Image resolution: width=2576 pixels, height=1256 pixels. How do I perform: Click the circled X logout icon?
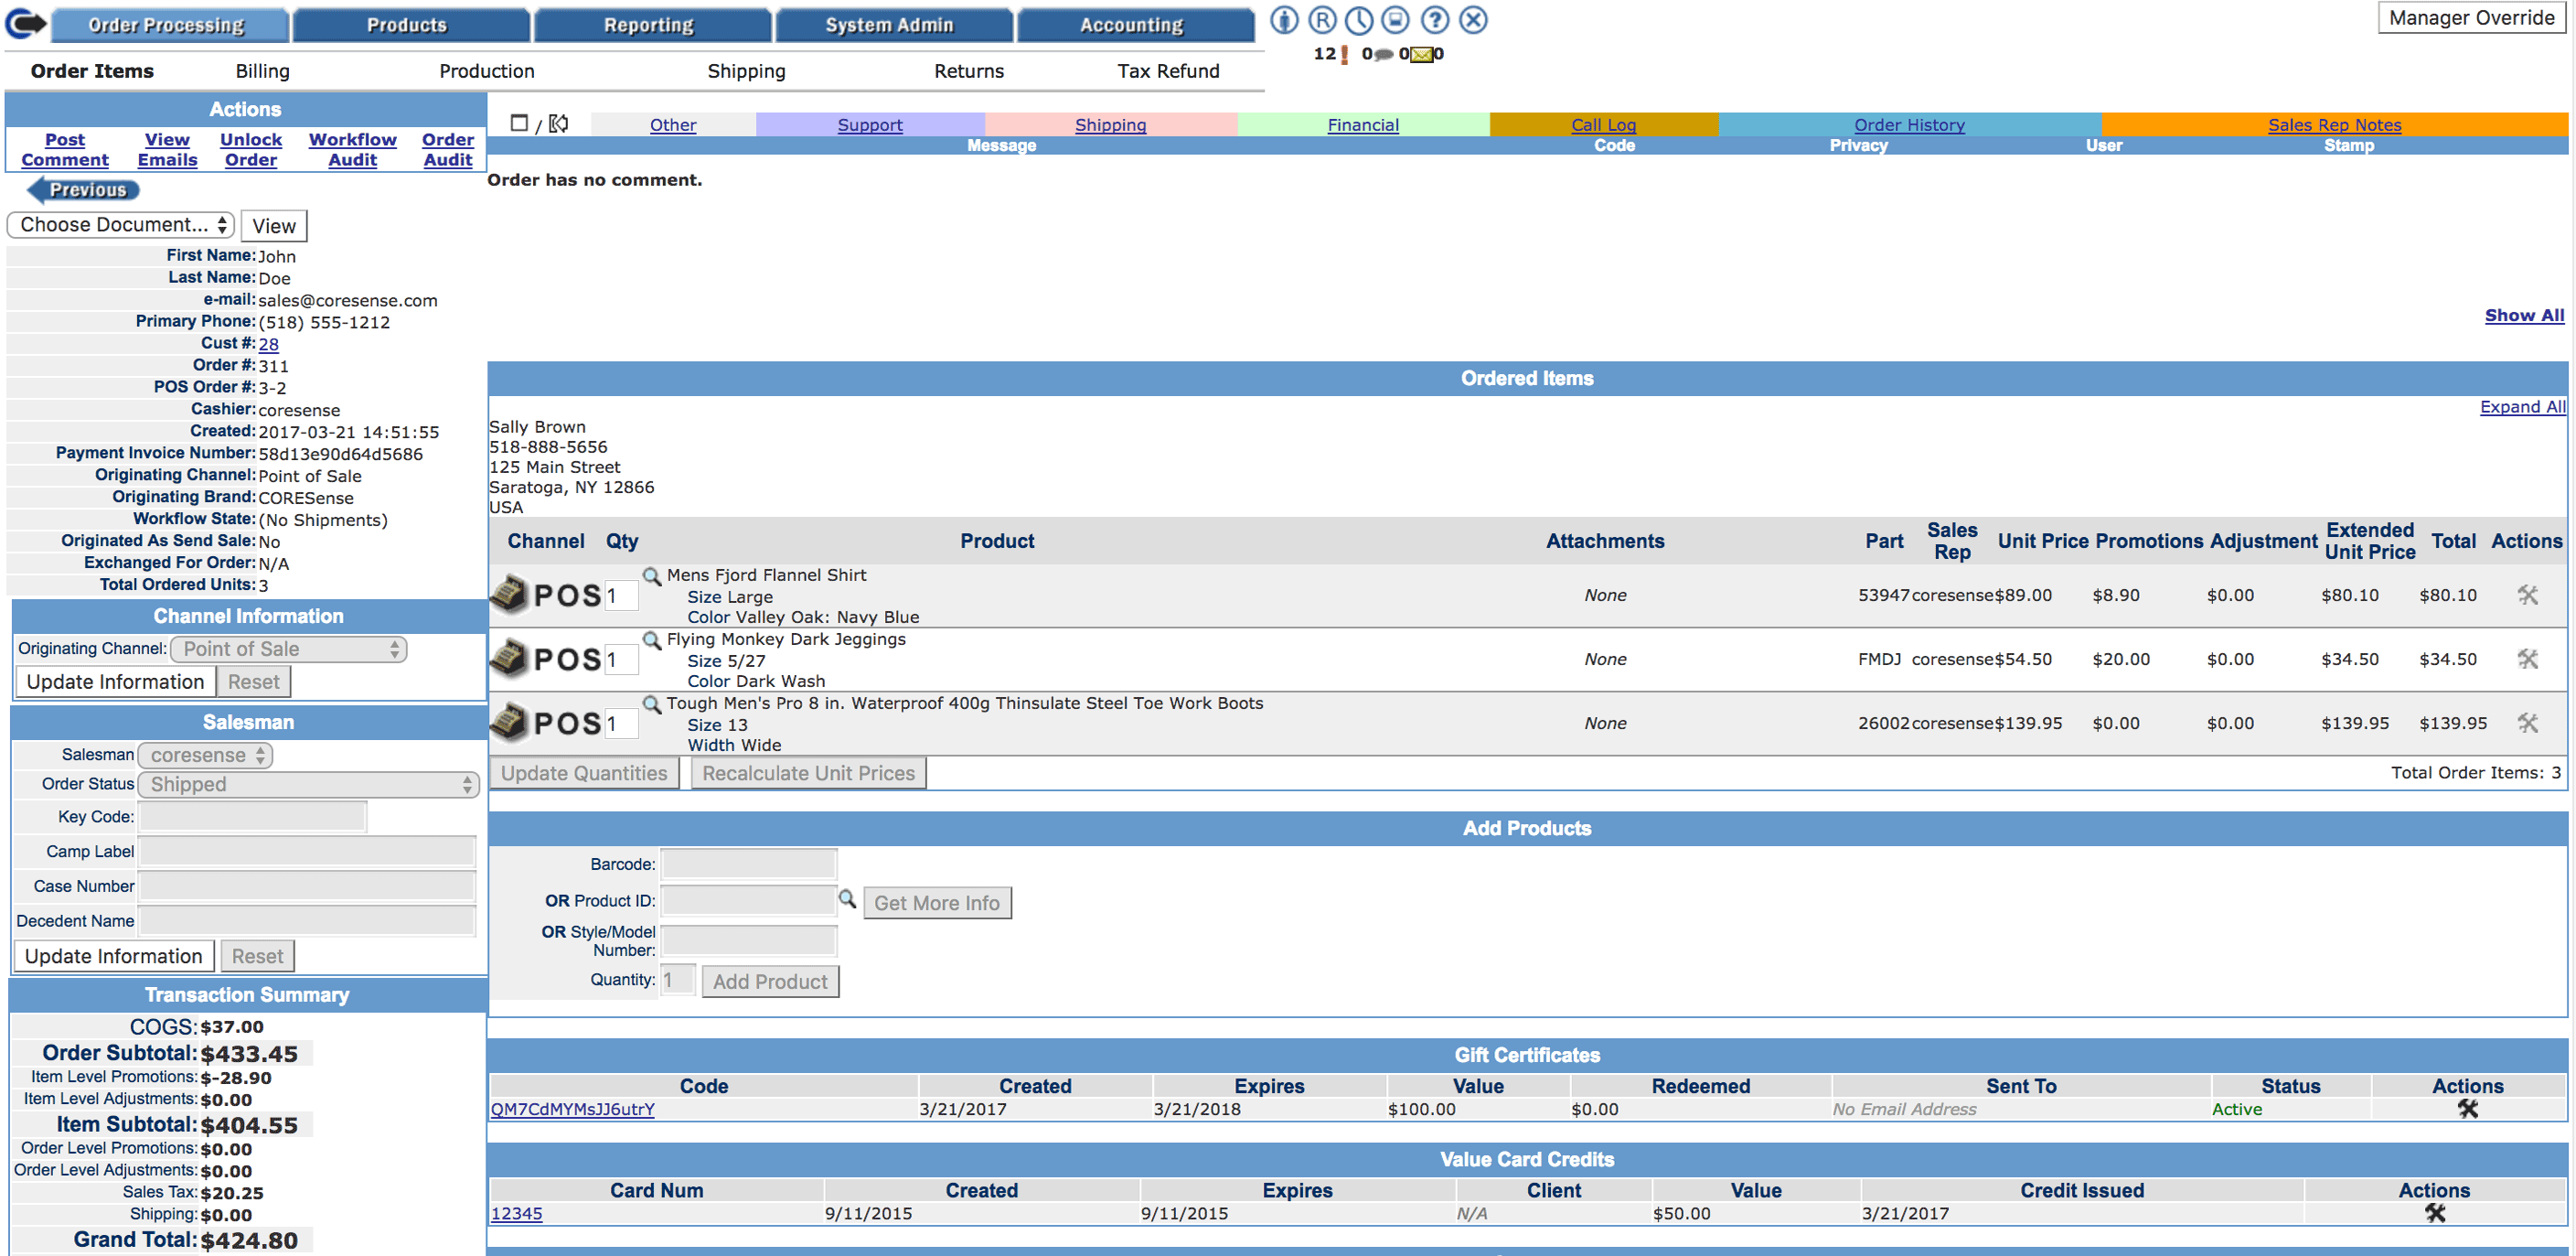[1473, 20]
